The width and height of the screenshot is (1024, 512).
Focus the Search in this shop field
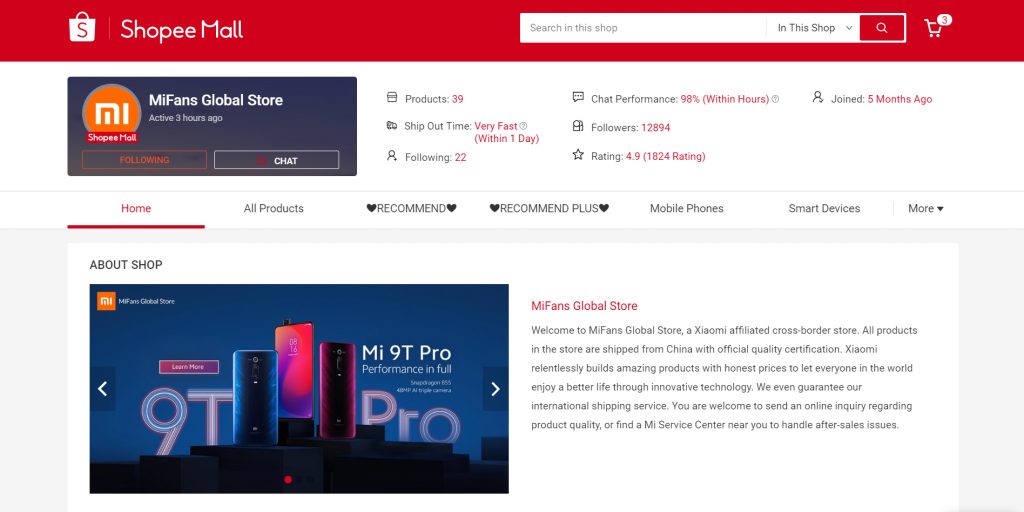tap(643, 28)
